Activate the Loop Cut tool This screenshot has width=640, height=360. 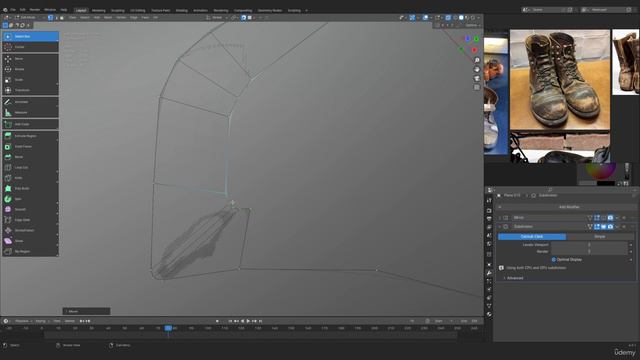click(30, 167)
